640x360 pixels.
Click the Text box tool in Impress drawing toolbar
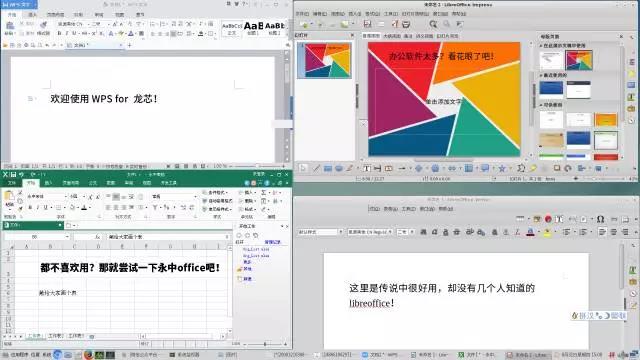click(367, 168)
